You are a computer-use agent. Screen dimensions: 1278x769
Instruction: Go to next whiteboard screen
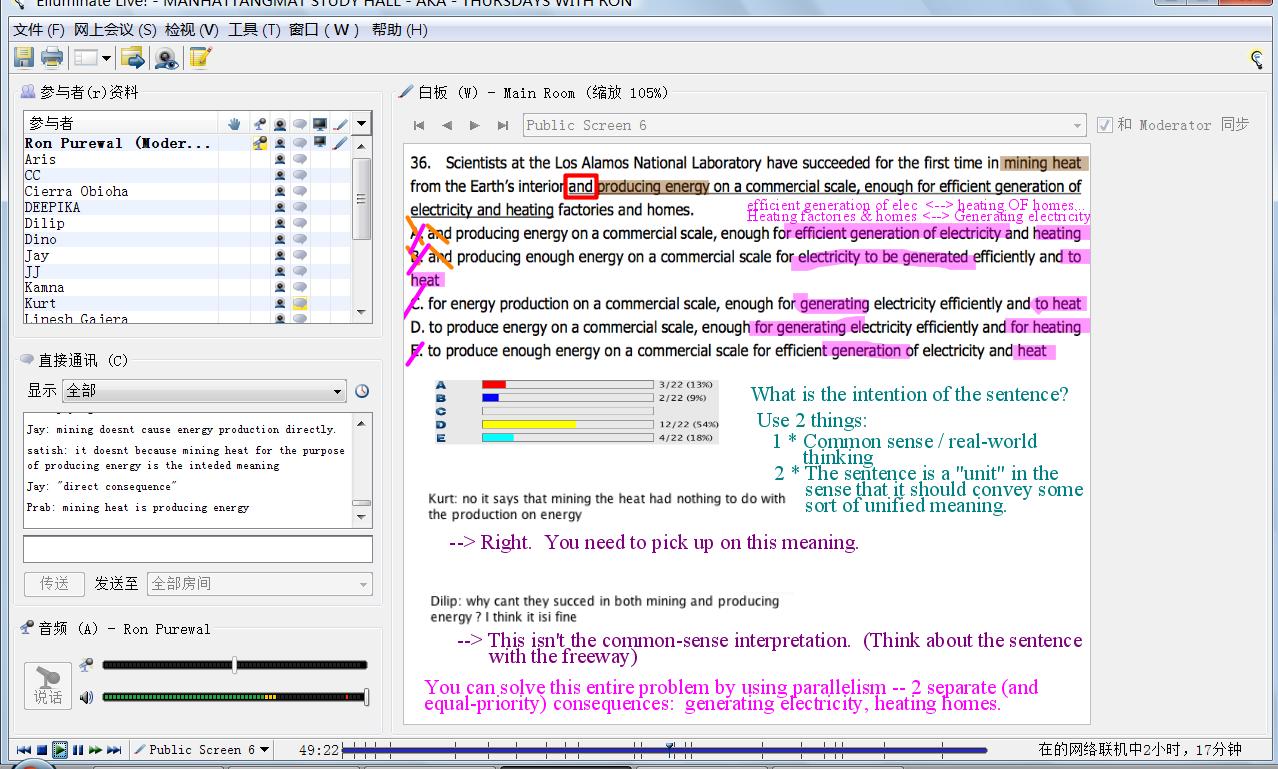pos(475,125)
